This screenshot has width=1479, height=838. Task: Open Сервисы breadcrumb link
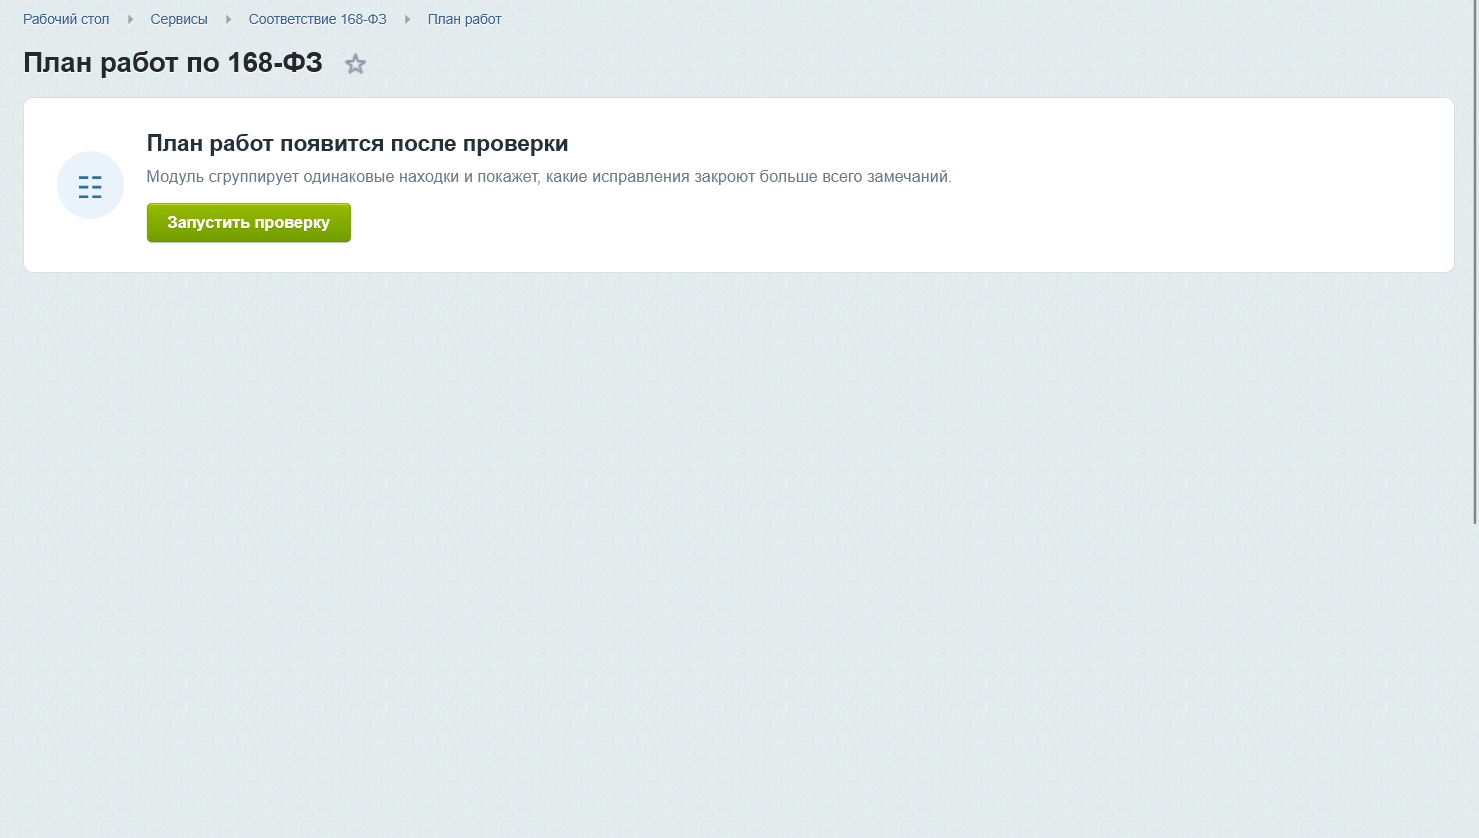pos(179,19)
